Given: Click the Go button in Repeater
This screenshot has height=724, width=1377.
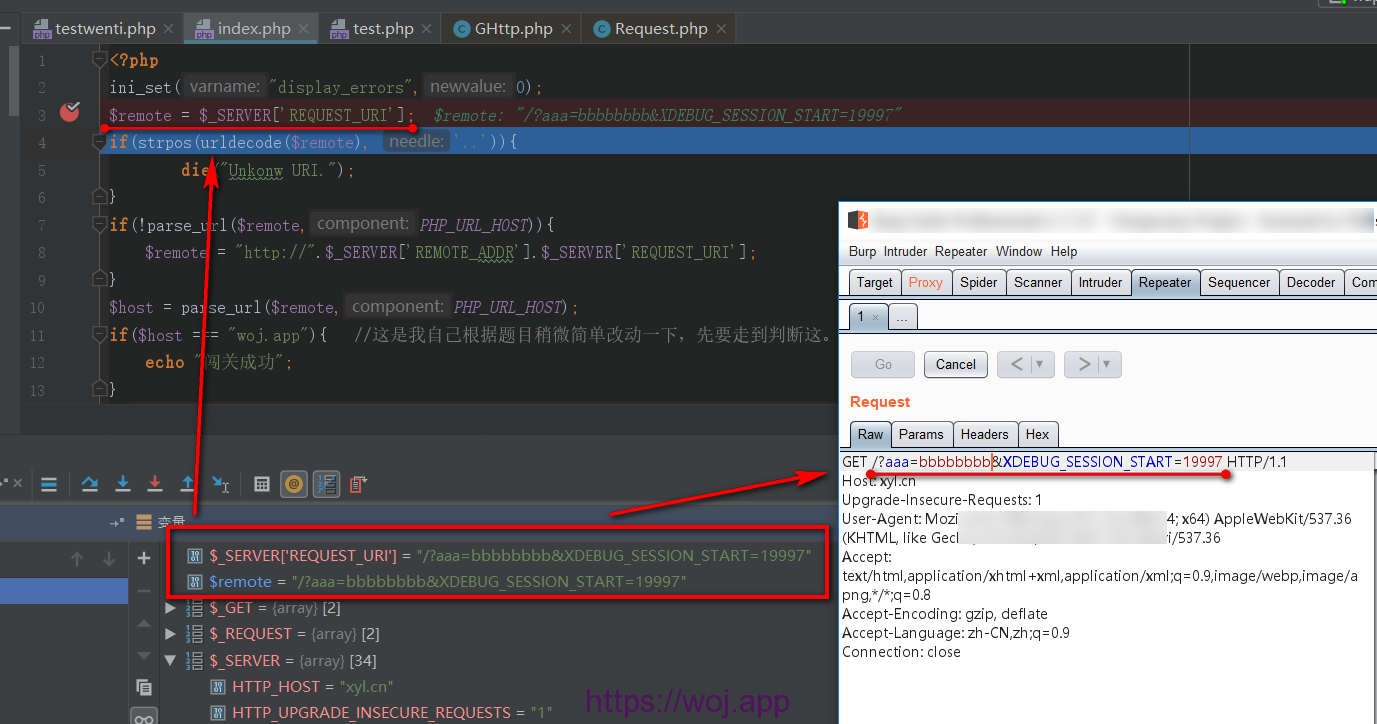Looking at the screenshot, I should tap(883, 365).
